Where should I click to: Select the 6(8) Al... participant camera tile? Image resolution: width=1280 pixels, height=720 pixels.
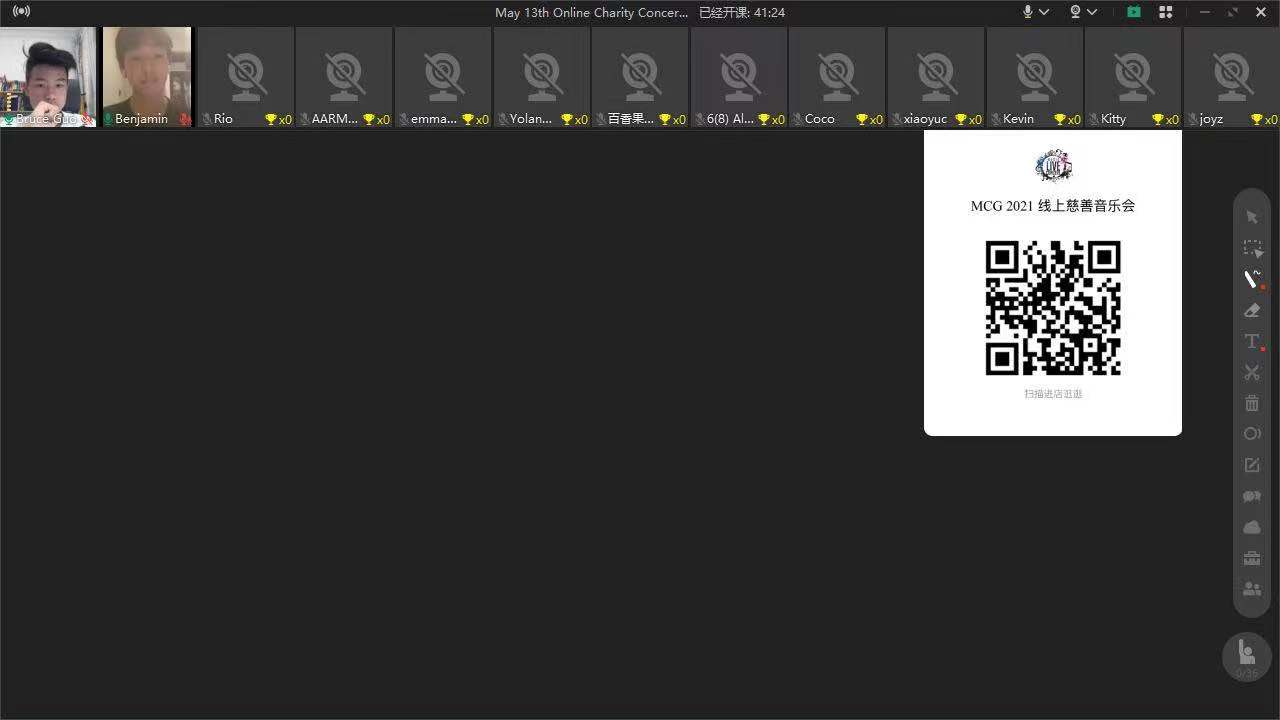click(x=739, y=77)
